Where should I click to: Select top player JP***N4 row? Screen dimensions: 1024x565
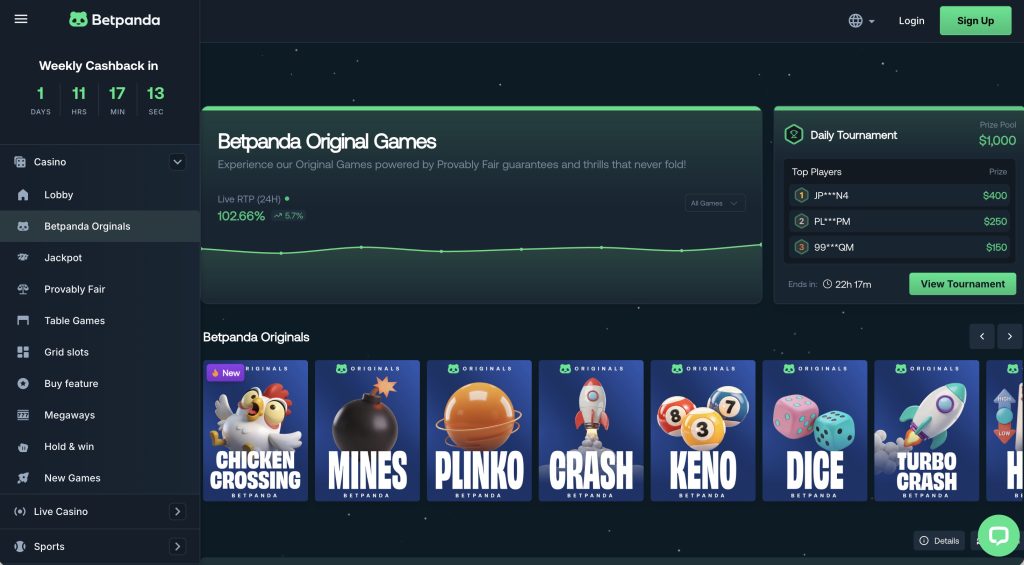(900, 195)
